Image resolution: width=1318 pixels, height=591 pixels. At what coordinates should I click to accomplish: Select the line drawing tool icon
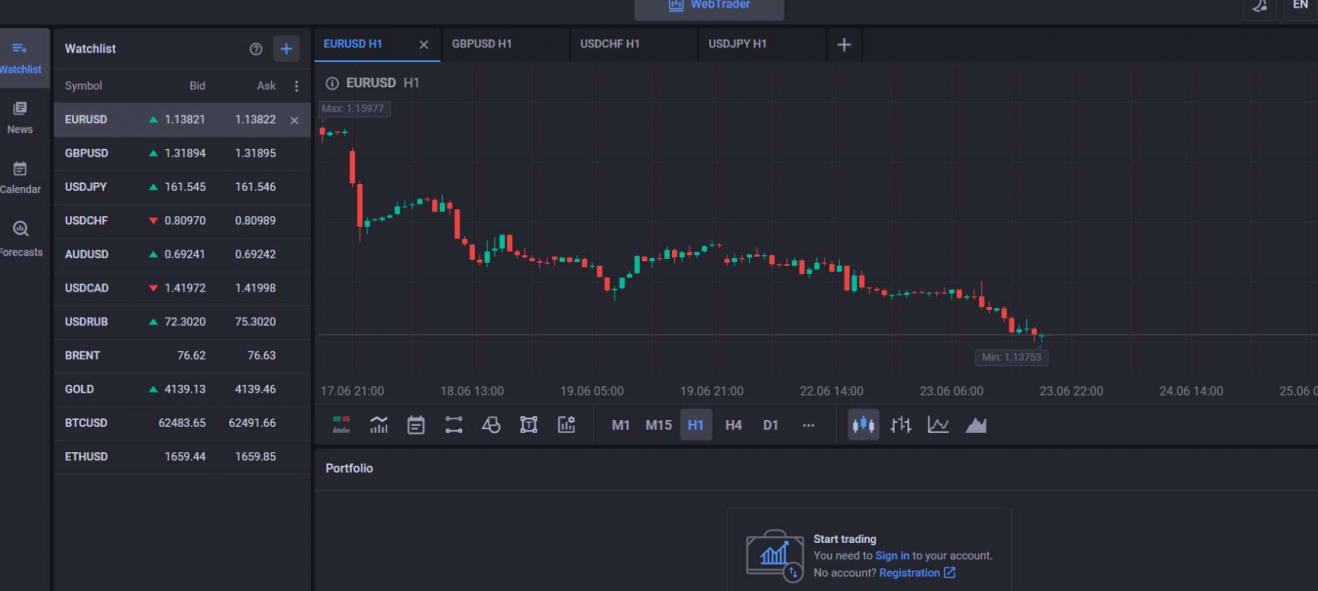coord(454,425)
